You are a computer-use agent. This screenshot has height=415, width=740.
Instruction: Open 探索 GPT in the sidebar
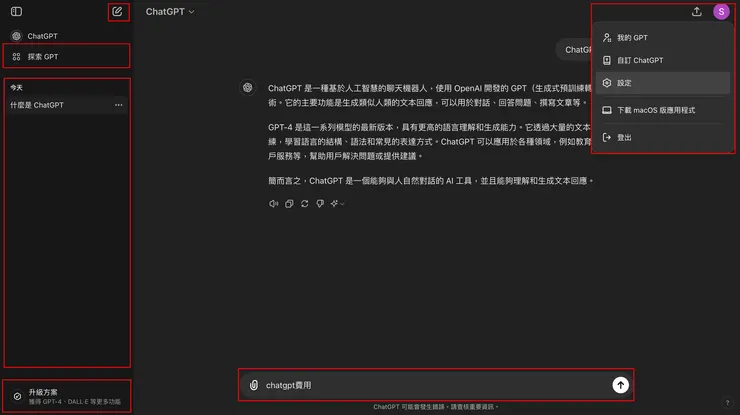coord(66,57)
